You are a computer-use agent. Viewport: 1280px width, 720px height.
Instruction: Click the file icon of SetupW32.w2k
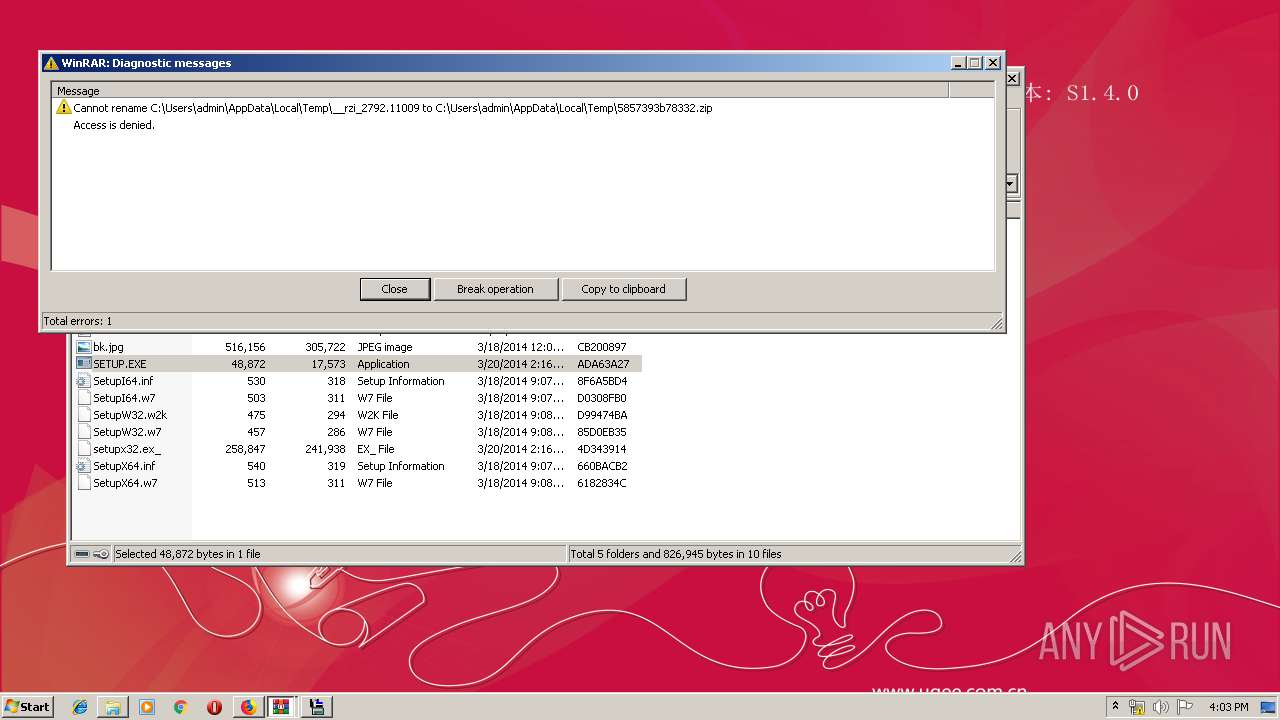[x=83, y=415]
